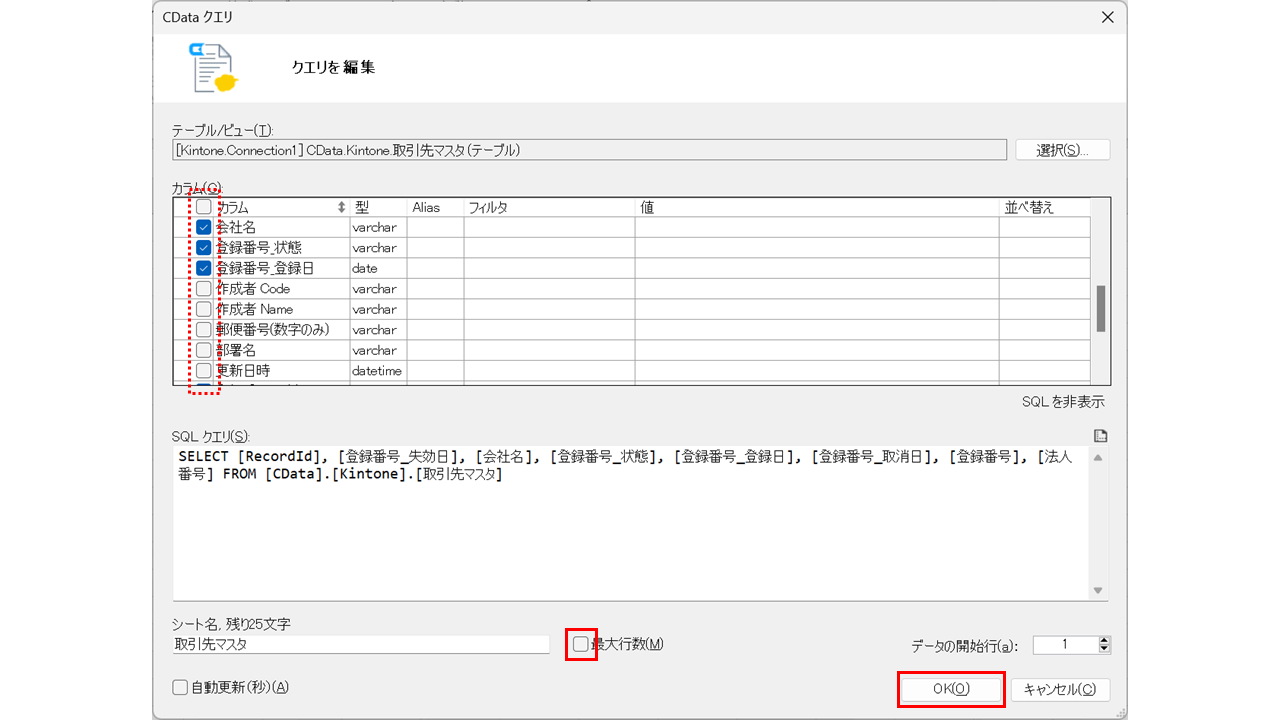
Task: Toggle the select-all columns header checkbox
Action: pos(204,207)
